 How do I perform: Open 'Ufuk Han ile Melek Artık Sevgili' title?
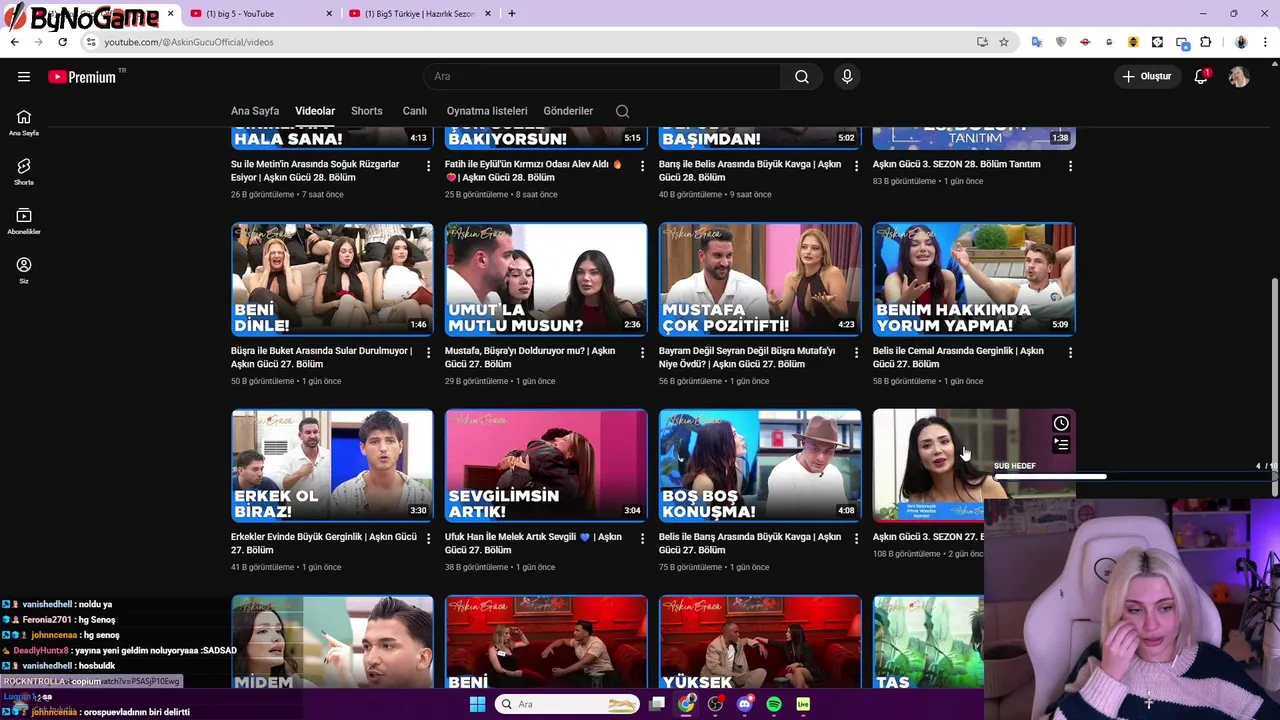coord(533,543)
